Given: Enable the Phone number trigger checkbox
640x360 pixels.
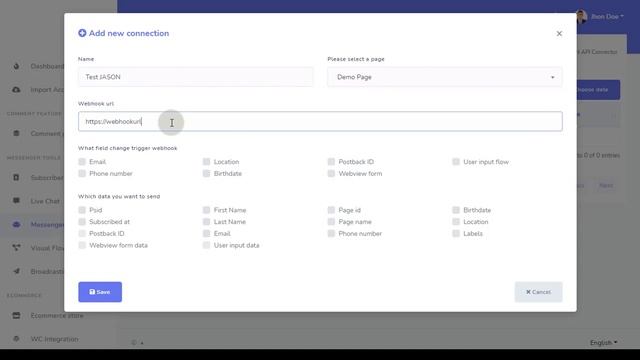Looking at the screenshot, I should pyautogui.click(x=82, y=173).
